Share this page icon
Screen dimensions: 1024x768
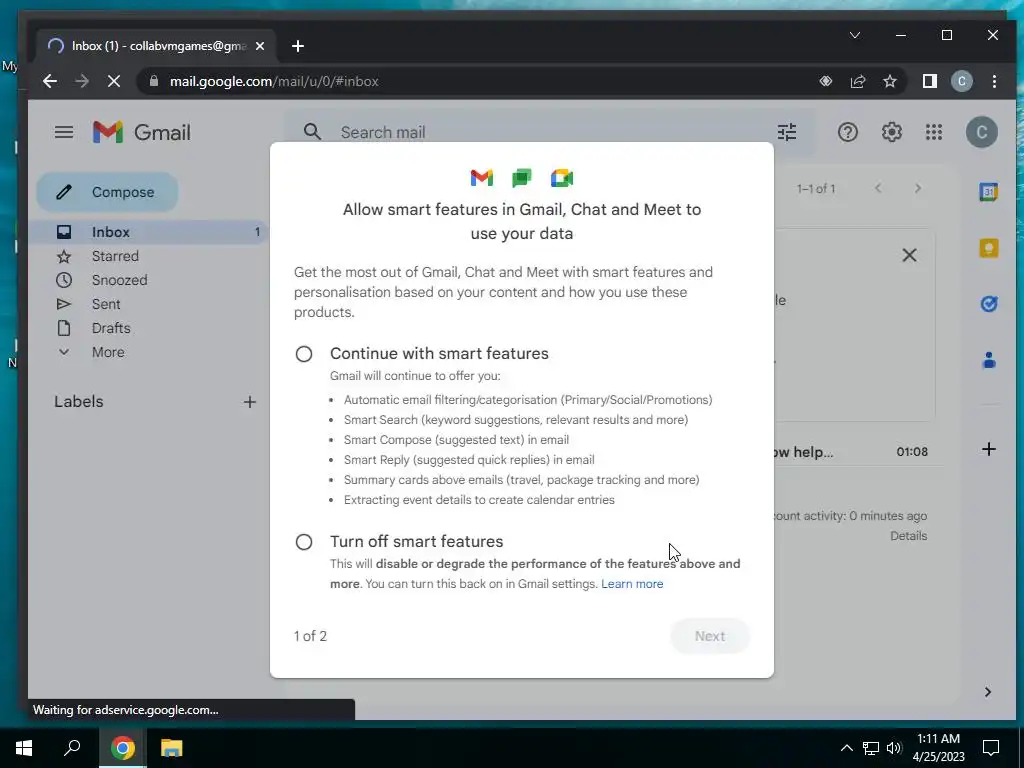[857, 81]
